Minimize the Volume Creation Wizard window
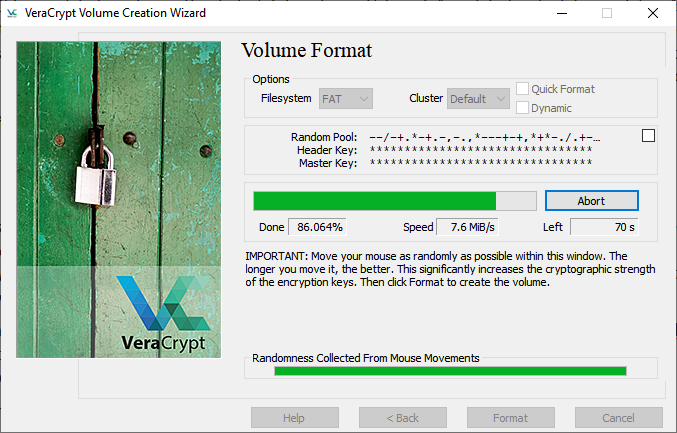The width and height of the screenshot is (677, 433). coord(560,13)
